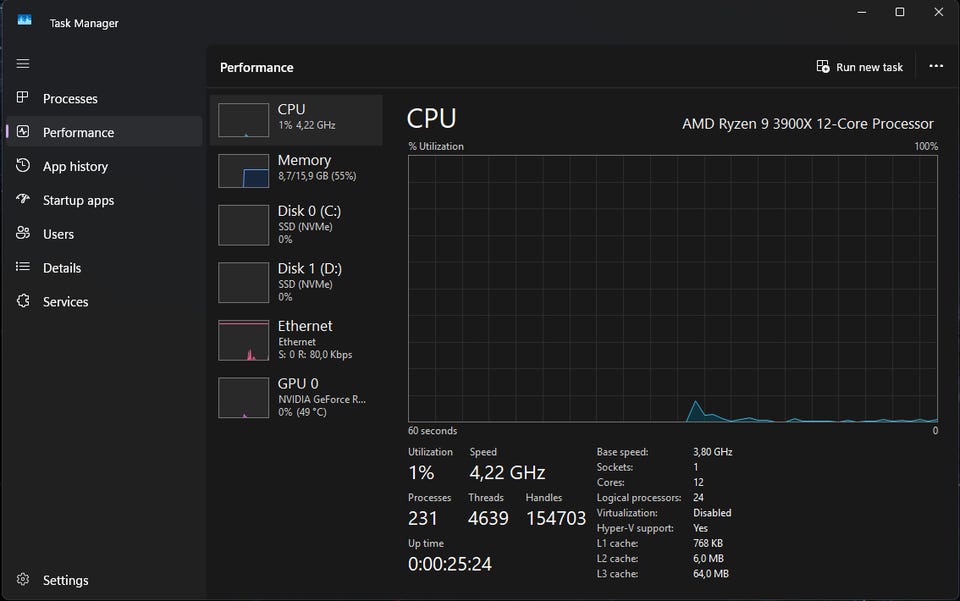Click the Processes icon in sidebar

tap(23, 98)
